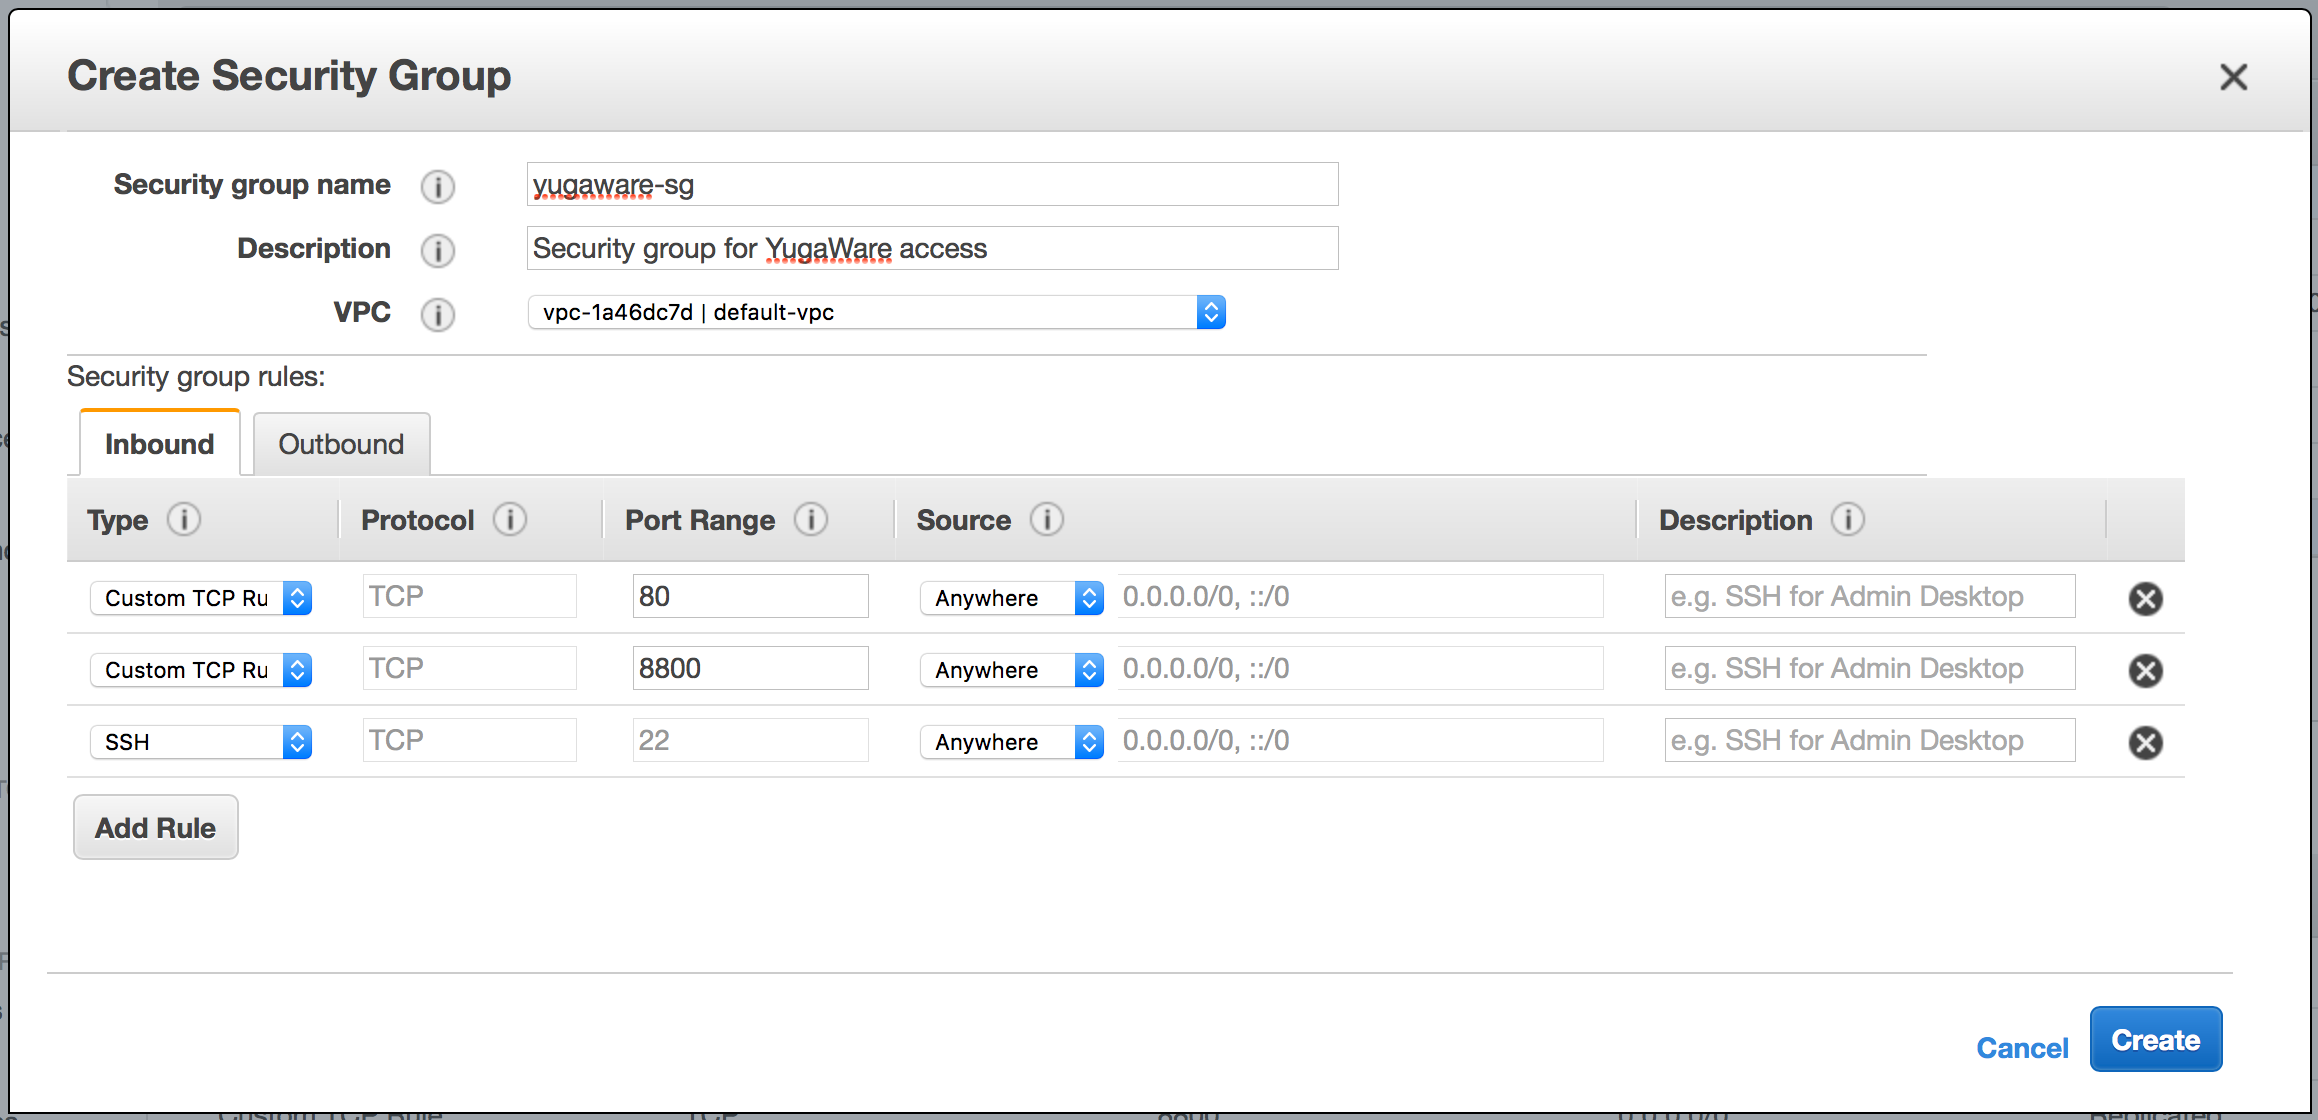Click the Protocol column info icon
The height and width of the screenshot is (1120, 2318).
(x=510, y=520)
